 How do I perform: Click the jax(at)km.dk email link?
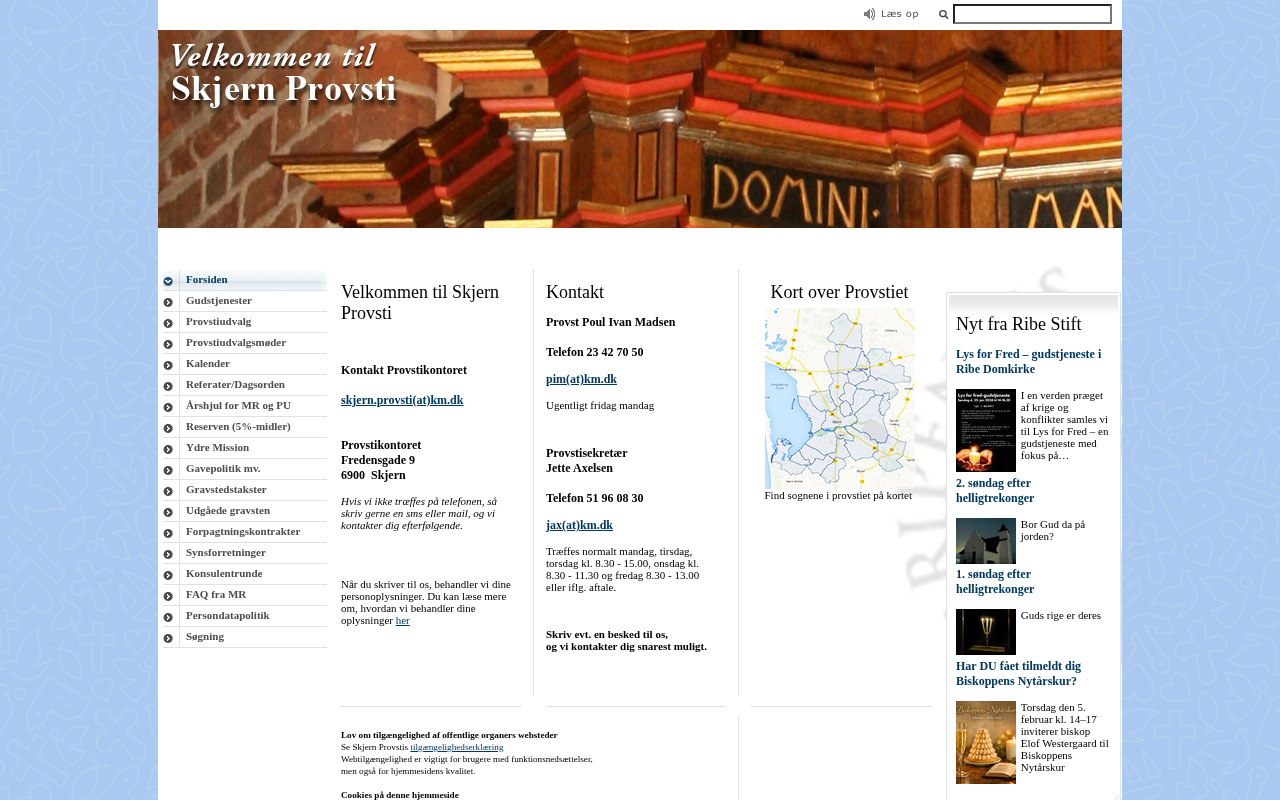coord(579,525)
